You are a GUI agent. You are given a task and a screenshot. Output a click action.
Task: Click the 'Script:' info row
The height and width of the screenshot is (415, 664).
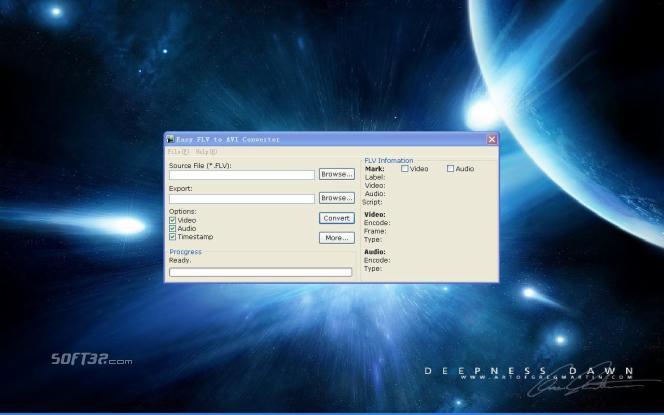(x=372, y=202)
